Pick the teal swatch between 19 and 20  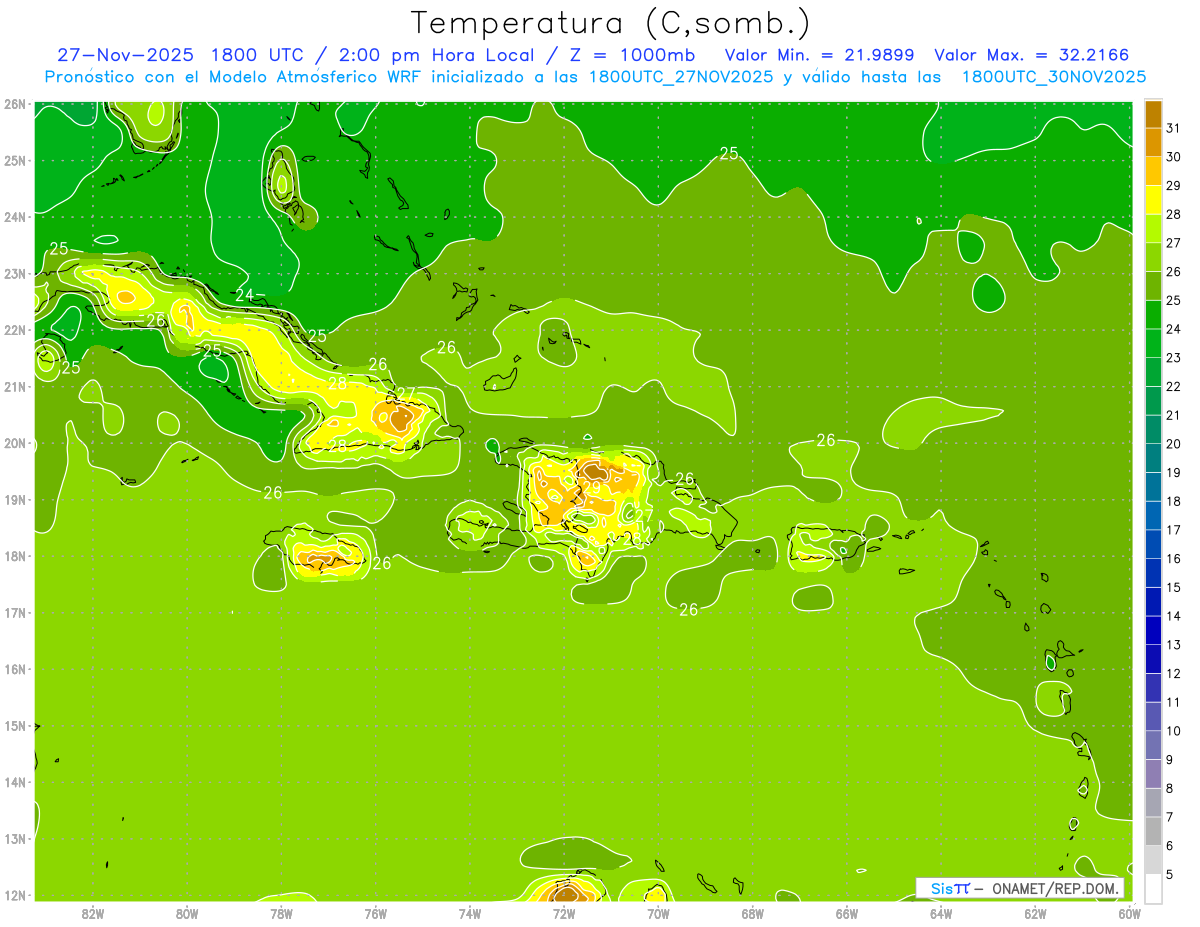pyautogui.click(x=1153, y=458)
